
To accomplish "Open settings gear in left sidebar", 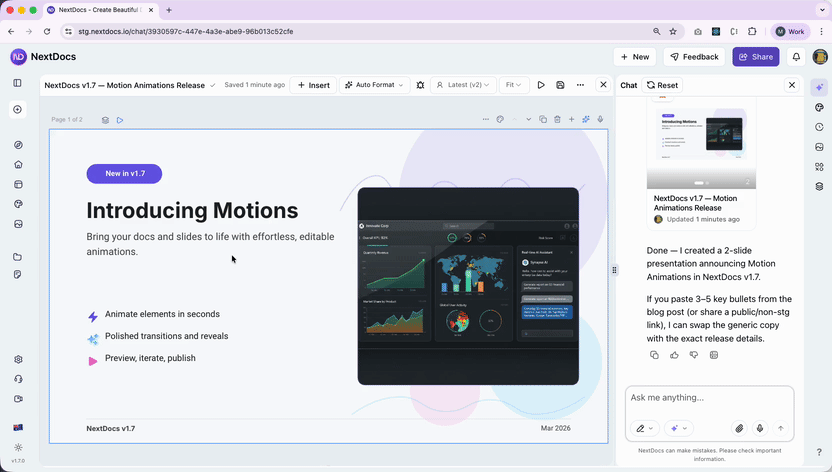I will (x=18, y=360).
